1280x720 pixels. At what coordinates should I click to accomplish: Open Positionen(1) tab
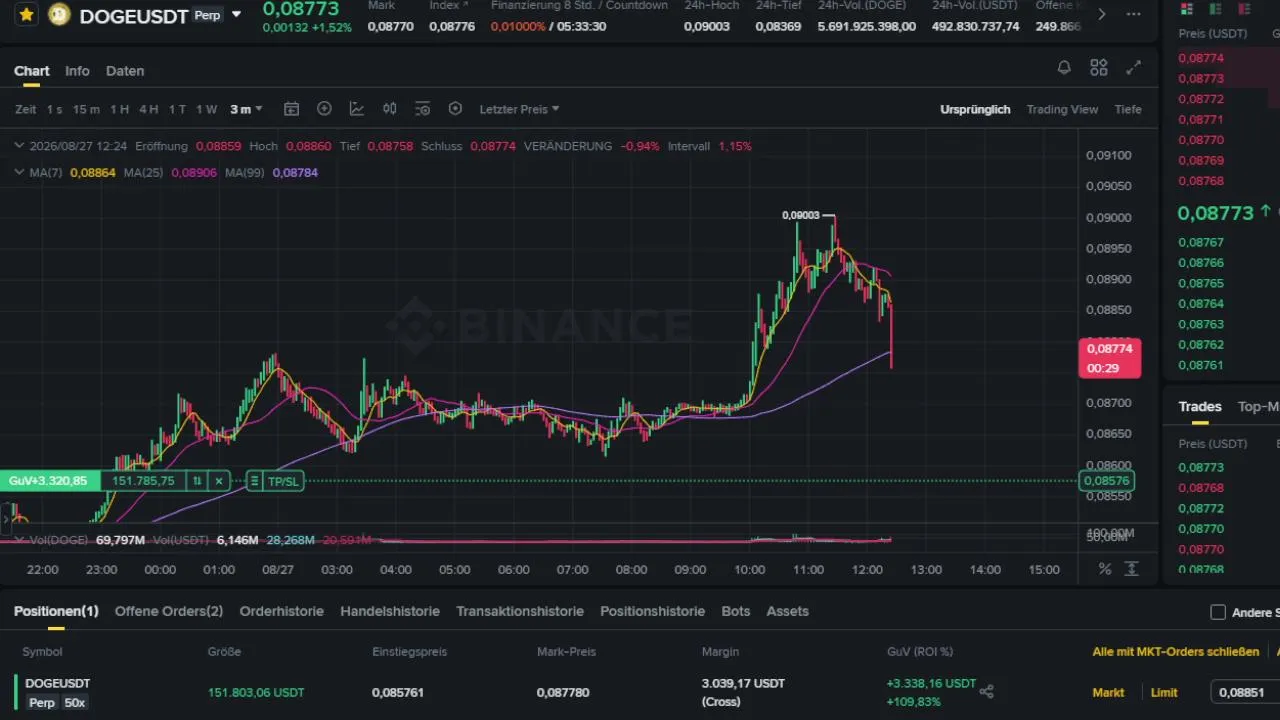click(56, 611)
